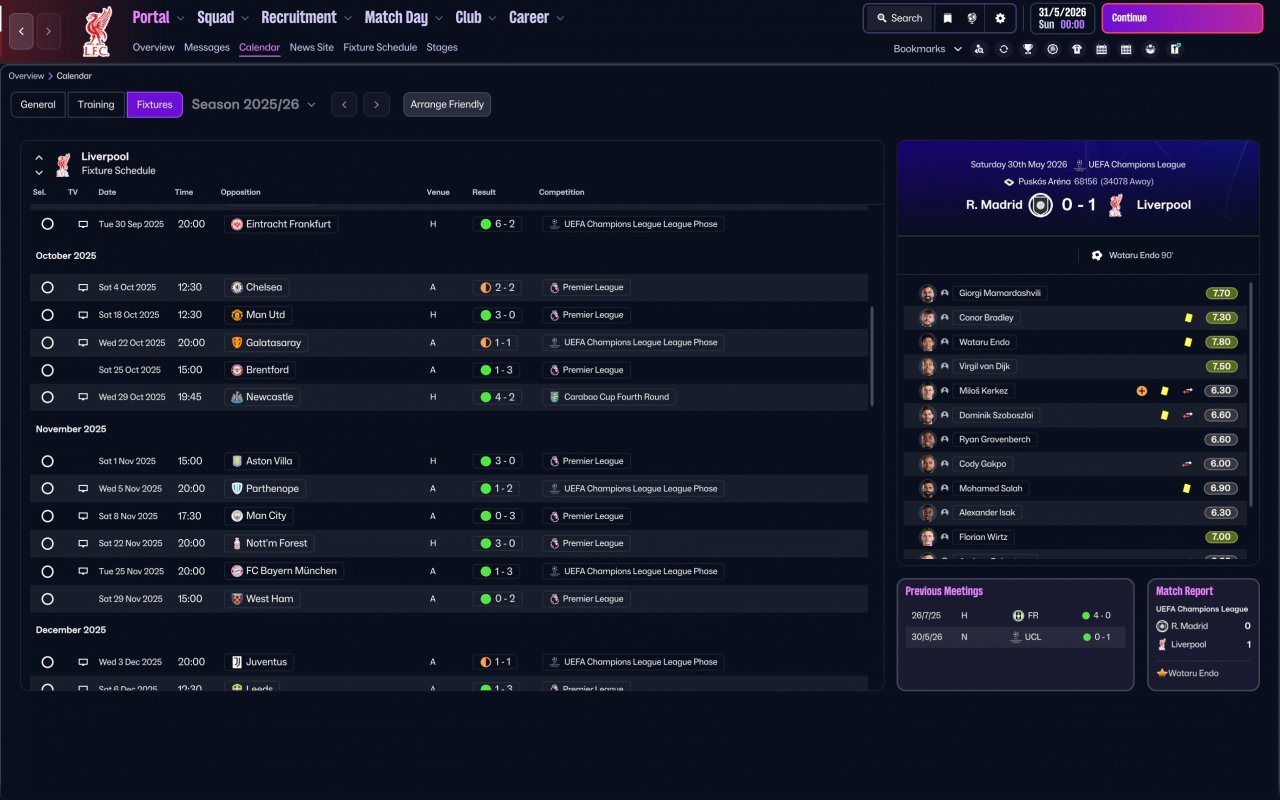This screenshot has height=800, width=1280.
Task: Expand the Bookmarks dropdown
Action: click(928, 49)
